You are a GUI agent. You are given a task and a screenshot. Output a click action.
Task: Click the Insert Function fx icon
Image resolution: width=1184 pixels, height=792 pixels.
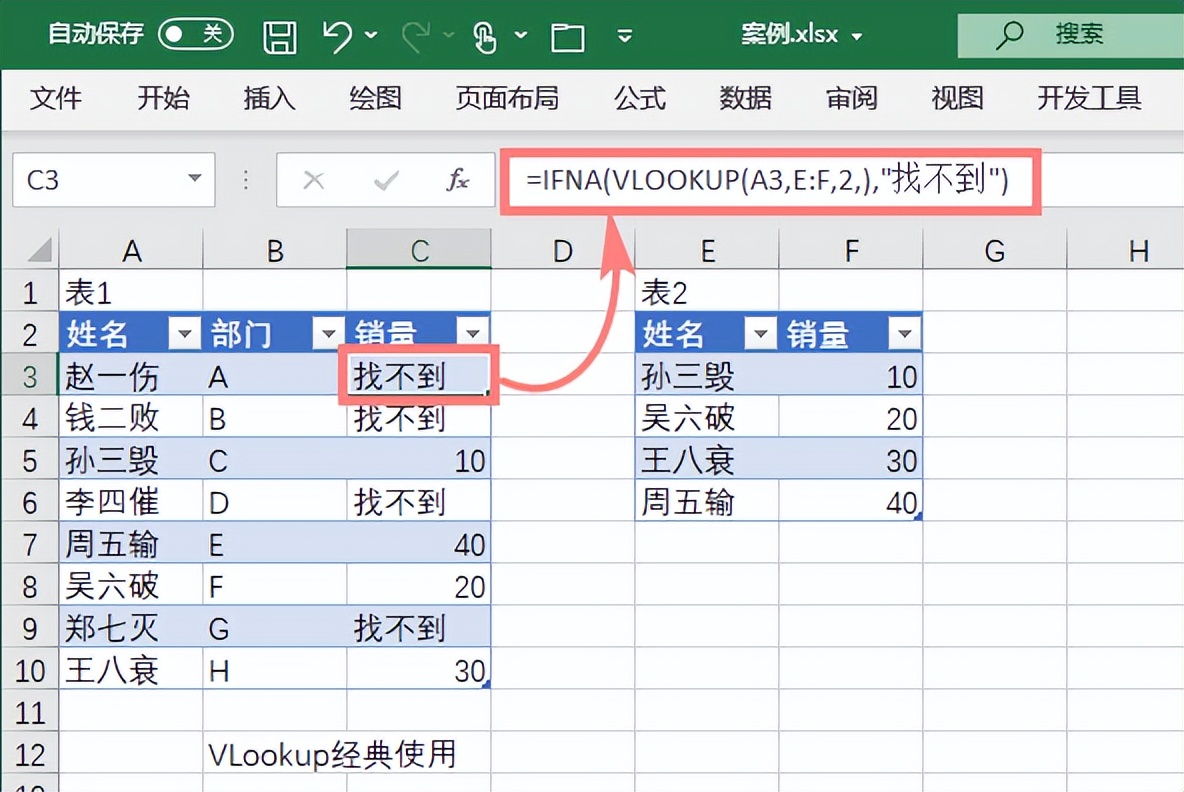tap(458, 180)
